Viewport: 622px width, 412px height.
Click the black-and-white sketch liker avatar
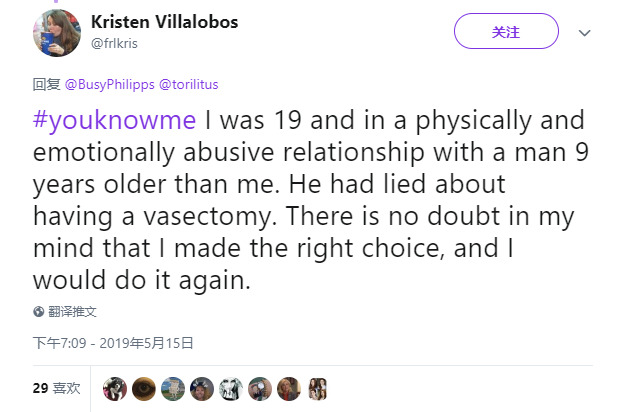[230, 389]
